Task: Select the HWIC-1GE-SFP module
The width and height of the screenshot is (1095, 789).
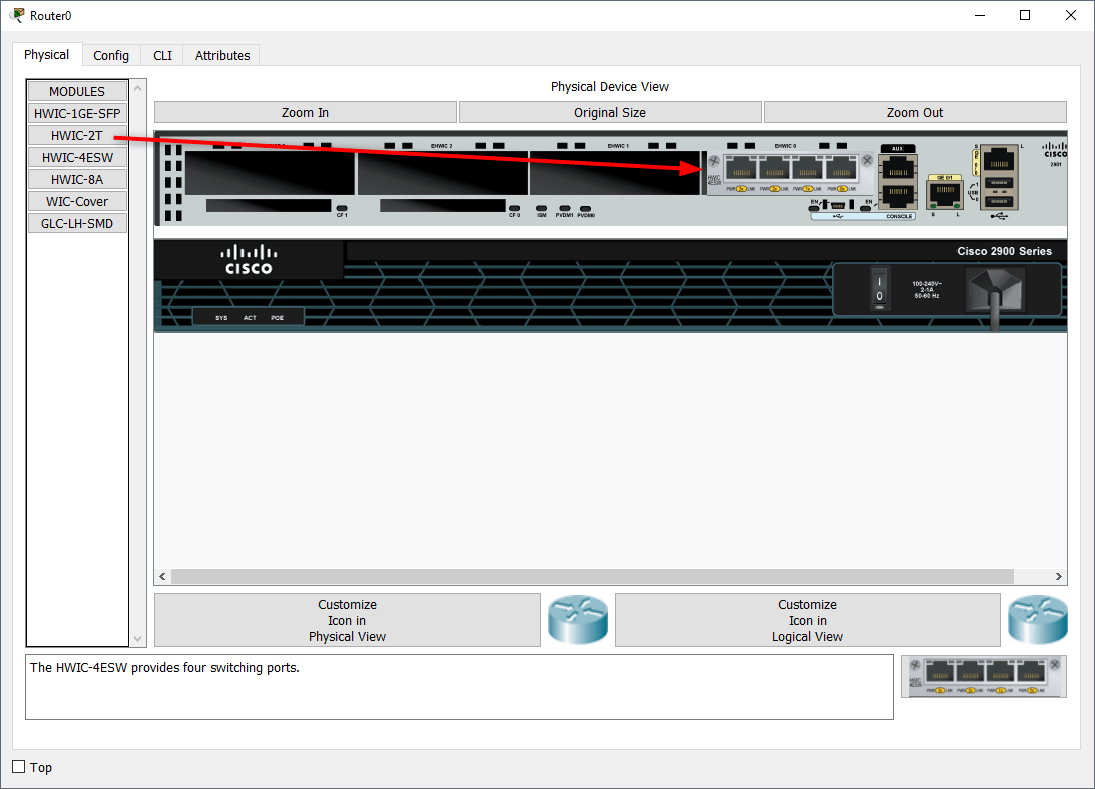Action: tap(77, 113)
